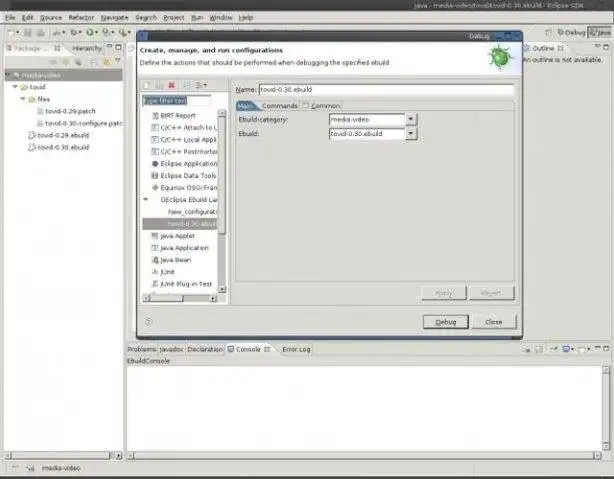This screenshot has height=479, width=614.
Task: Select JUnit in configuration list
Action: [163, 272]
